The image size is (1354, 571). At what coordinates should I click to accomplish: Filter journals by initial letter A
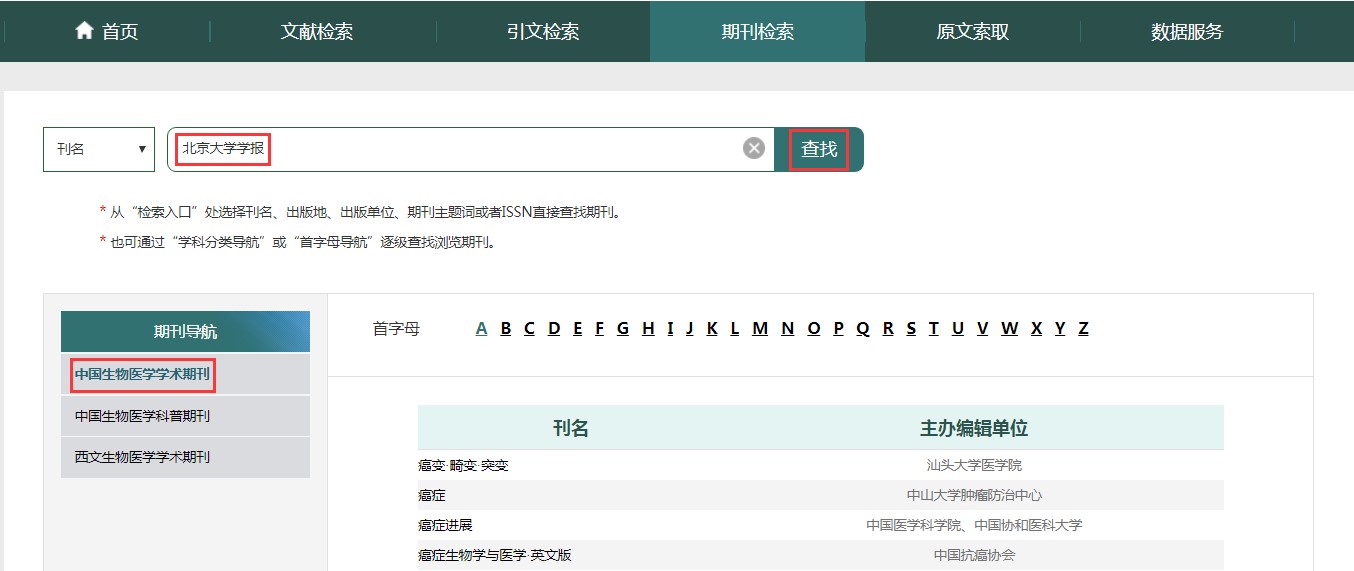(482, 329)
